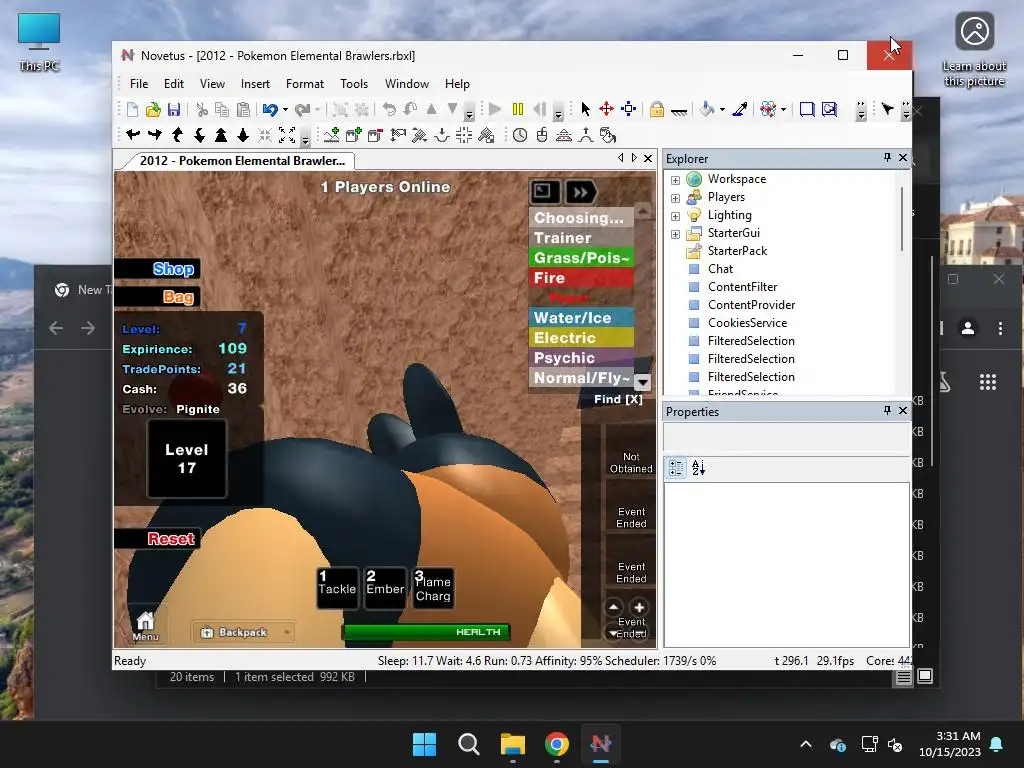Open the in-game Backpack button
Viewport: 1024px width, 768px height.
point(243,632)
